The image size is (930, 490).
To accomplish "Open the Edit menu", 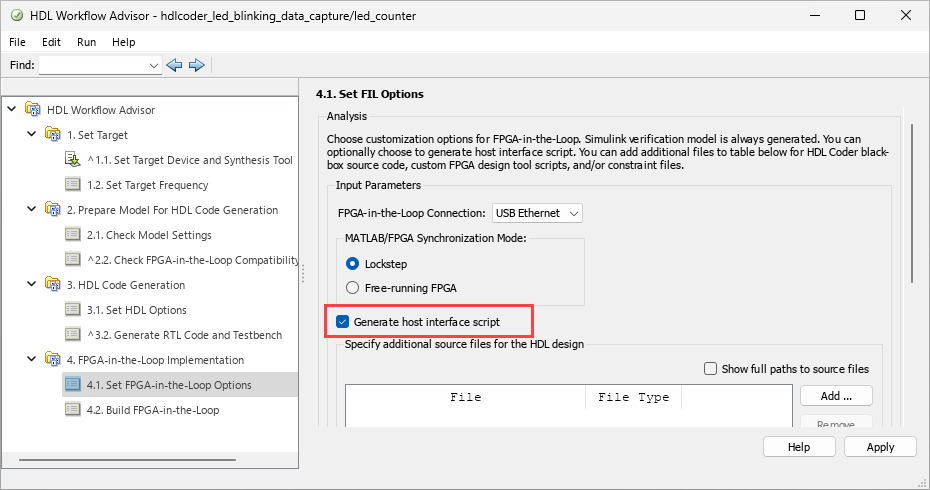I will [51, 42].
